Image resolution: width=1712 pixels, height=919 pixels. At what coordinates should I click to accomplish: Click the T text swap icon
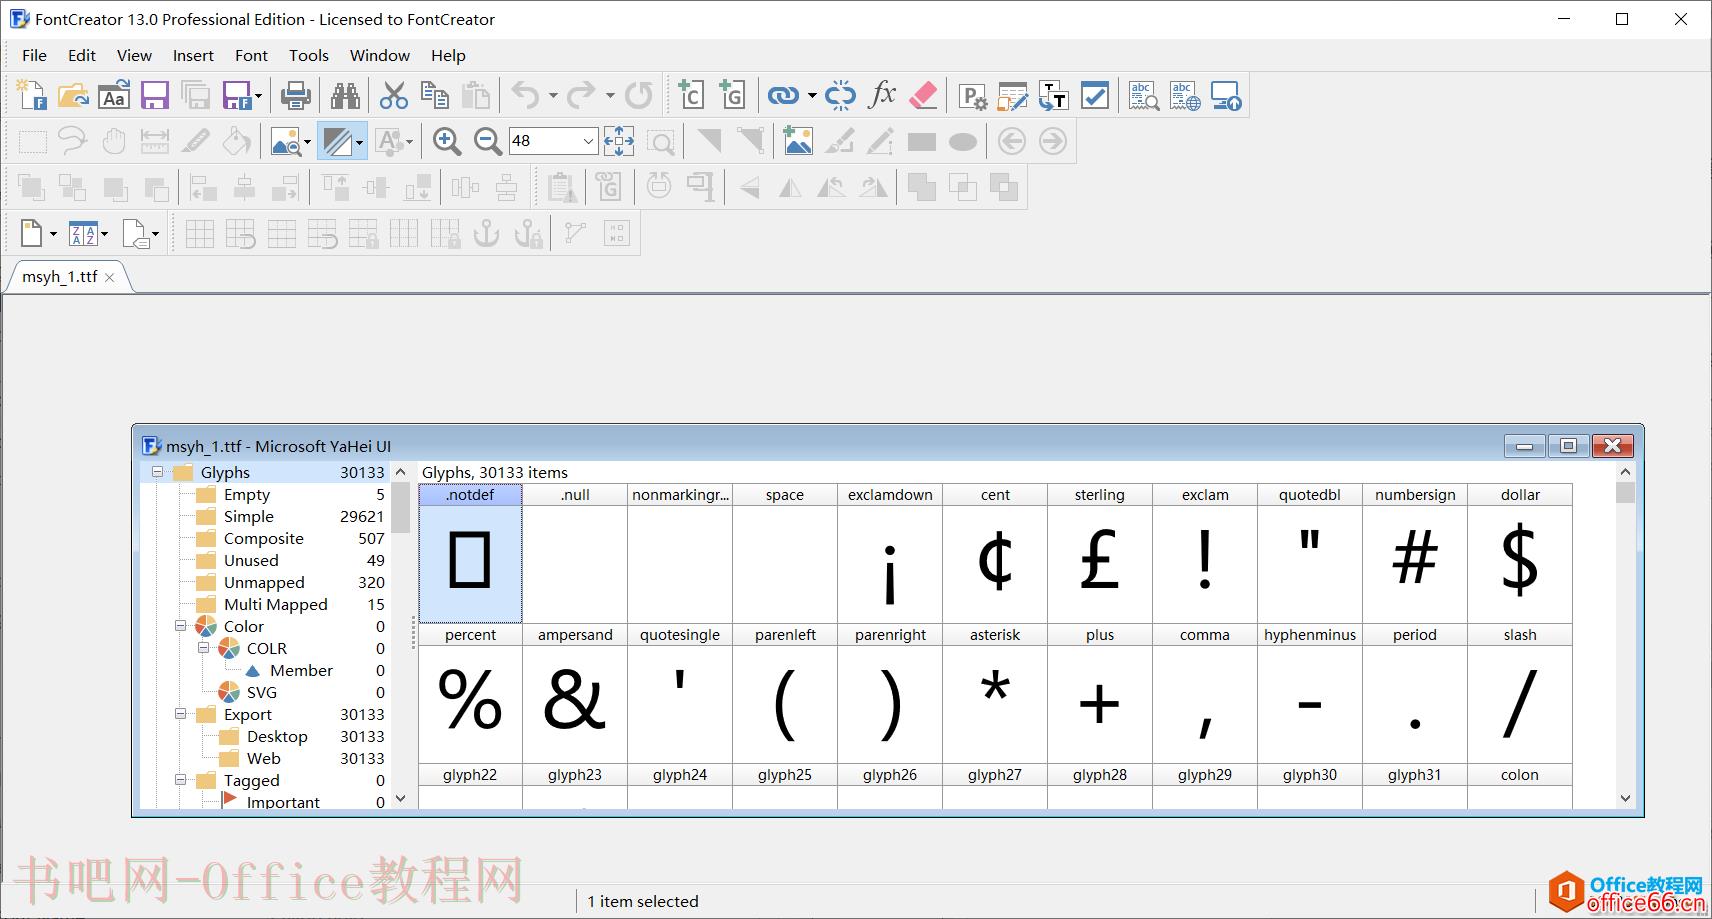tap(1054, 96)
